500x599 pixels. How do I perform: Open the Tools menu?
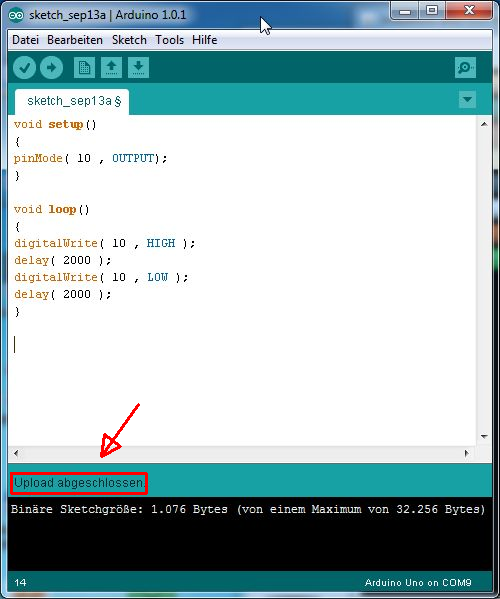click(169, 40)
